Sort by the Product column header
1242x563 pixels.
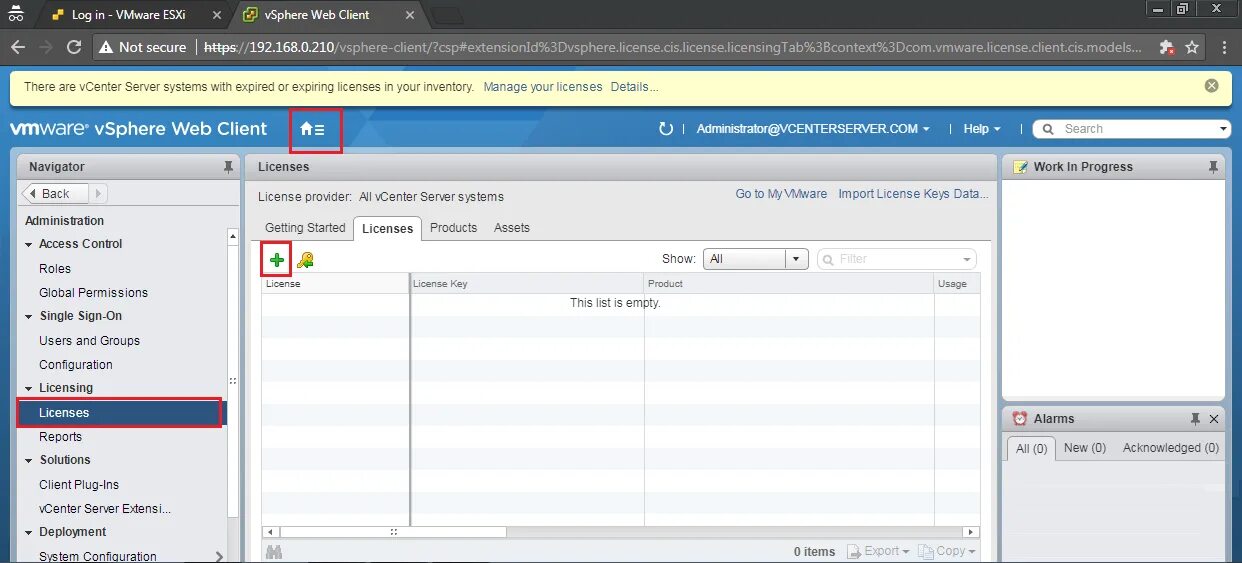pos(789,284)
